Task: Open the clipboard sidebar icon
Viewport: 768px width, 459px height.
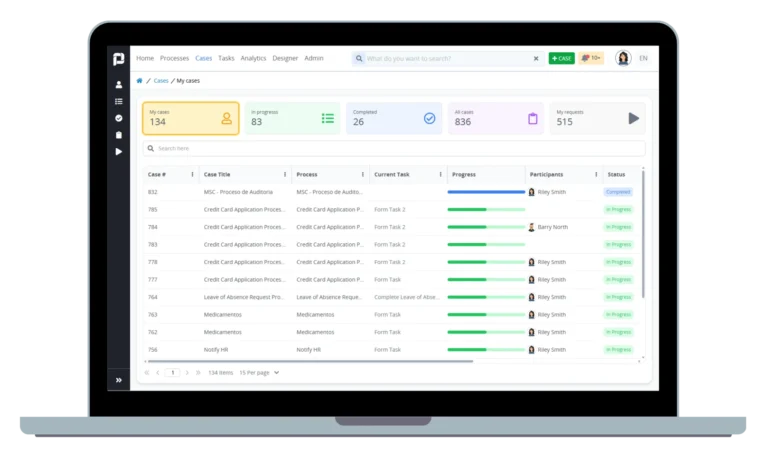Action: point(119,135)
